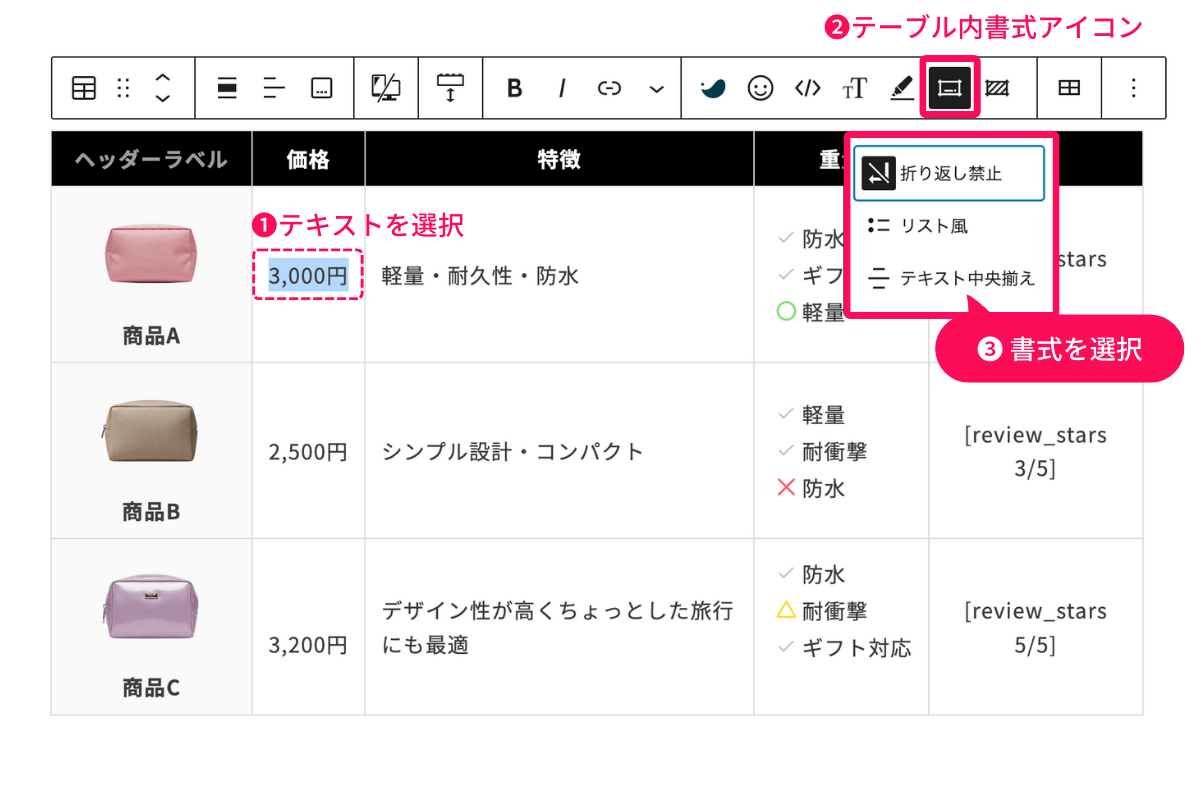This screenshot has width=1200, height=800.
Task: Click the table settings grid button
Action: point(1069,88)
